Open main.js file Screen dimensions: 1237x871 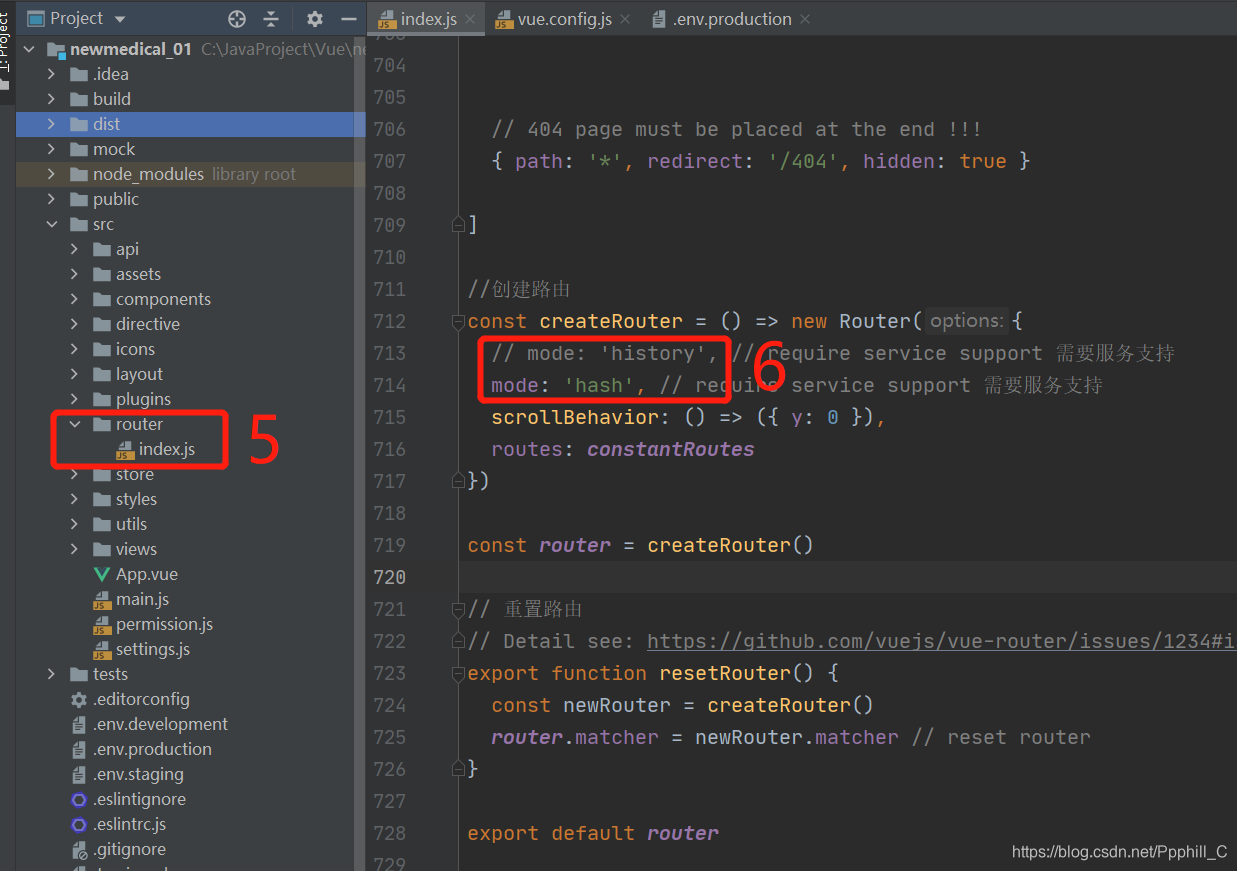point(142,599)
